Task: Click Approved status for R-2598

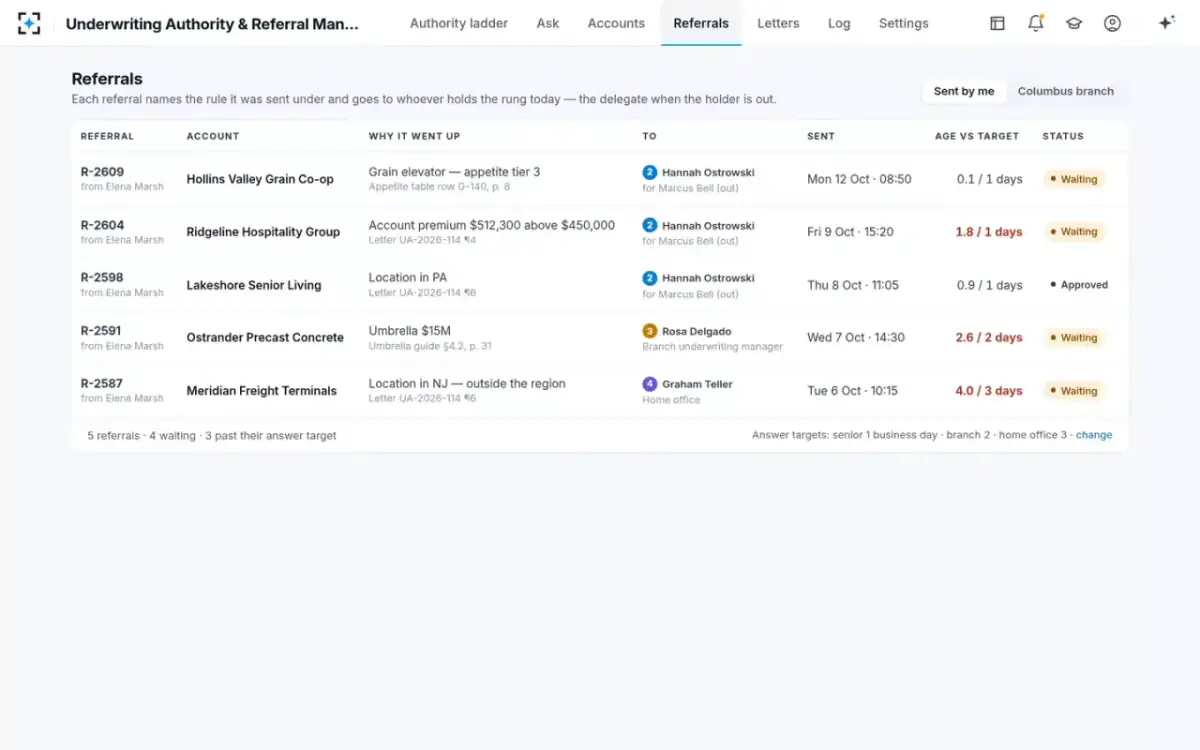Action: click(x=1079, y=285)
